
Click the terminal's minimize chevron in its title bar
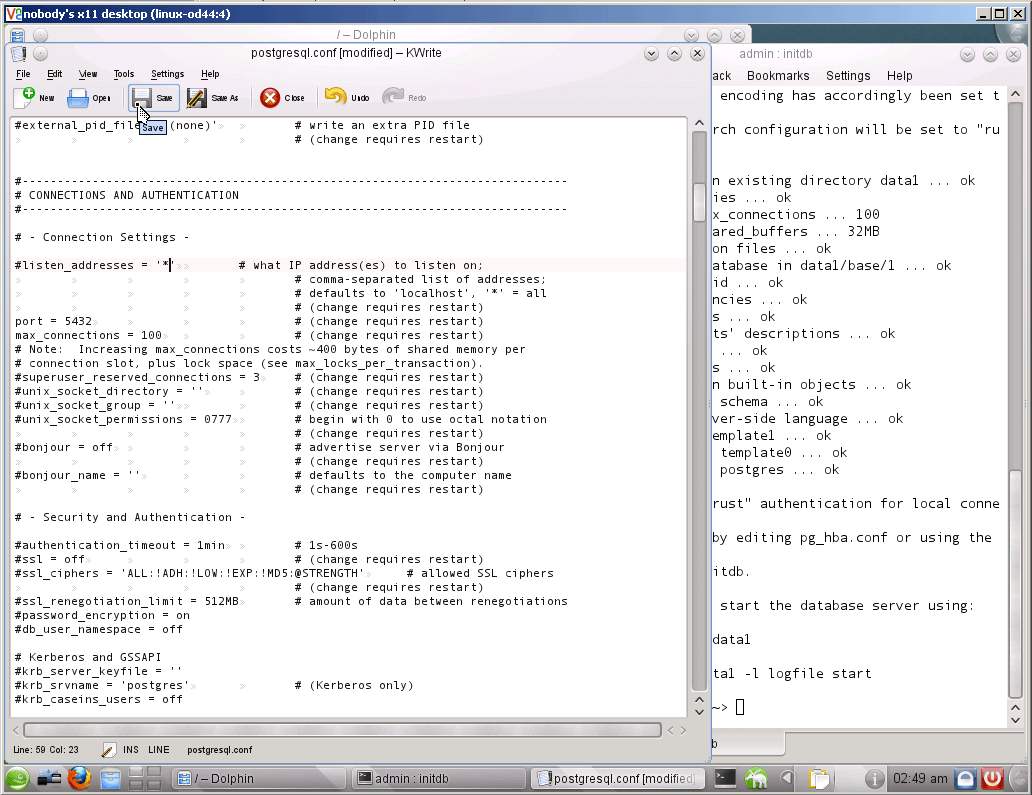tap(967, 54)
